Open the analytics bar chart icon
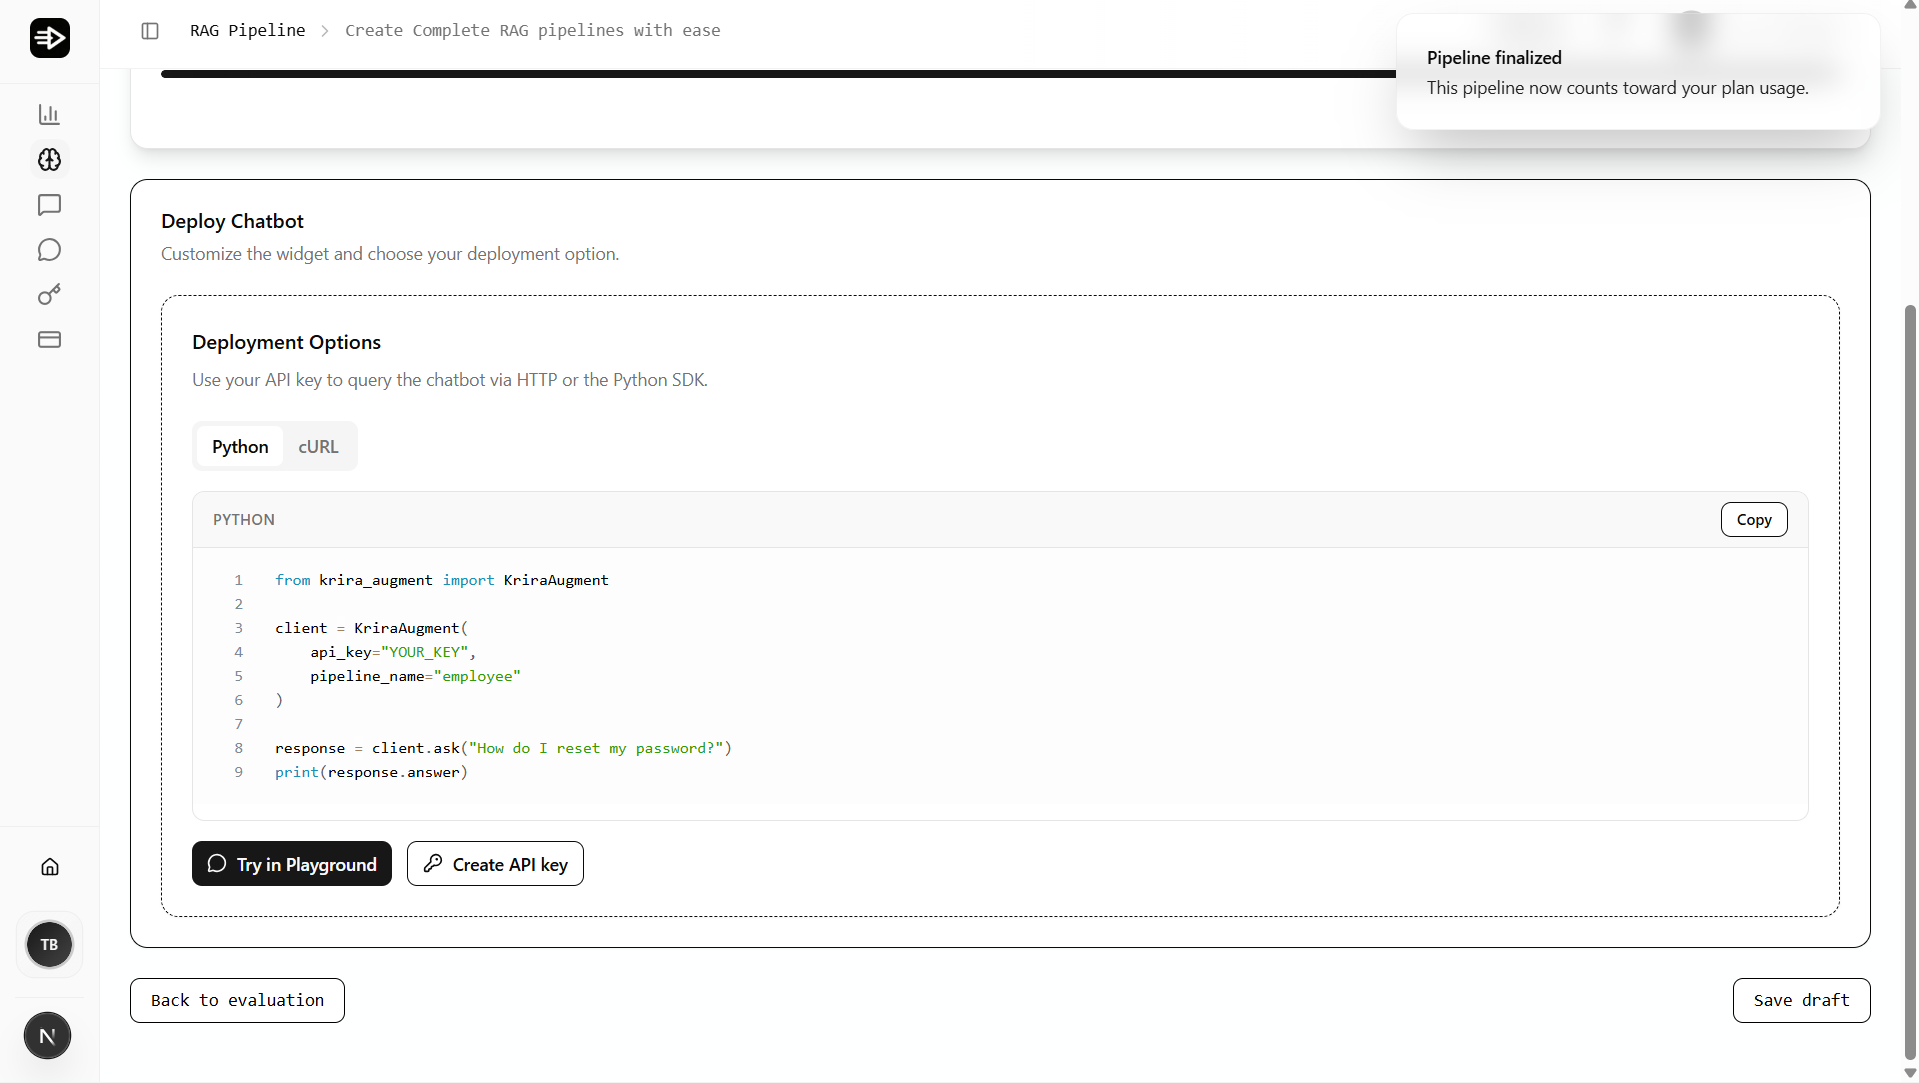Viewport: 1919px width, 1083px height. pos(49,115)
